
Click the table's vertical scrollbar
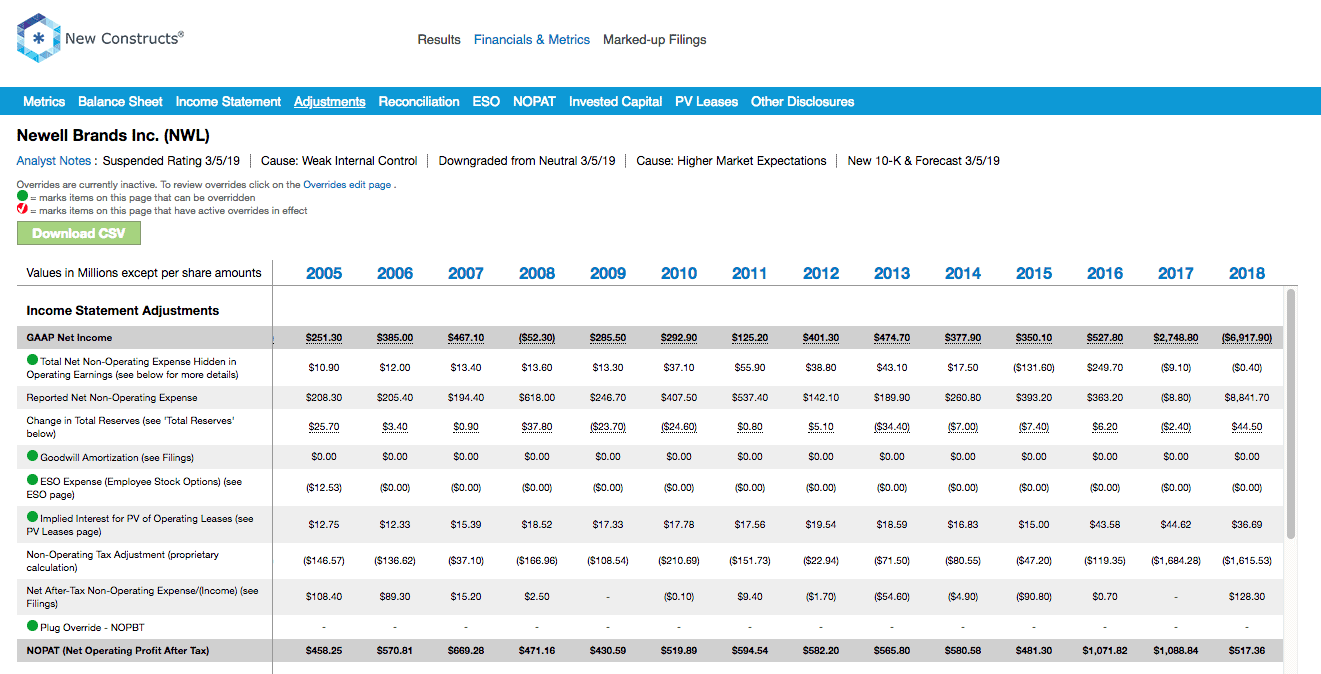click(x=1290, y=415)
